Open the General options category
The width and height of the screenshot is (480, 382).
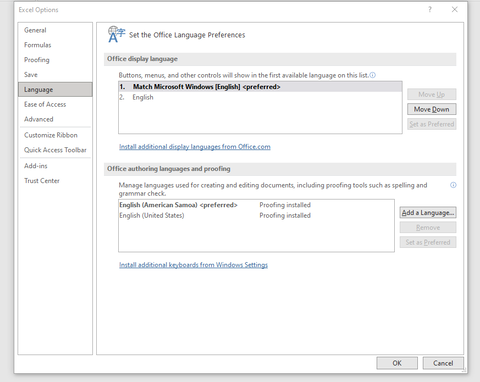pyautogui.click(x=55, y=30)
